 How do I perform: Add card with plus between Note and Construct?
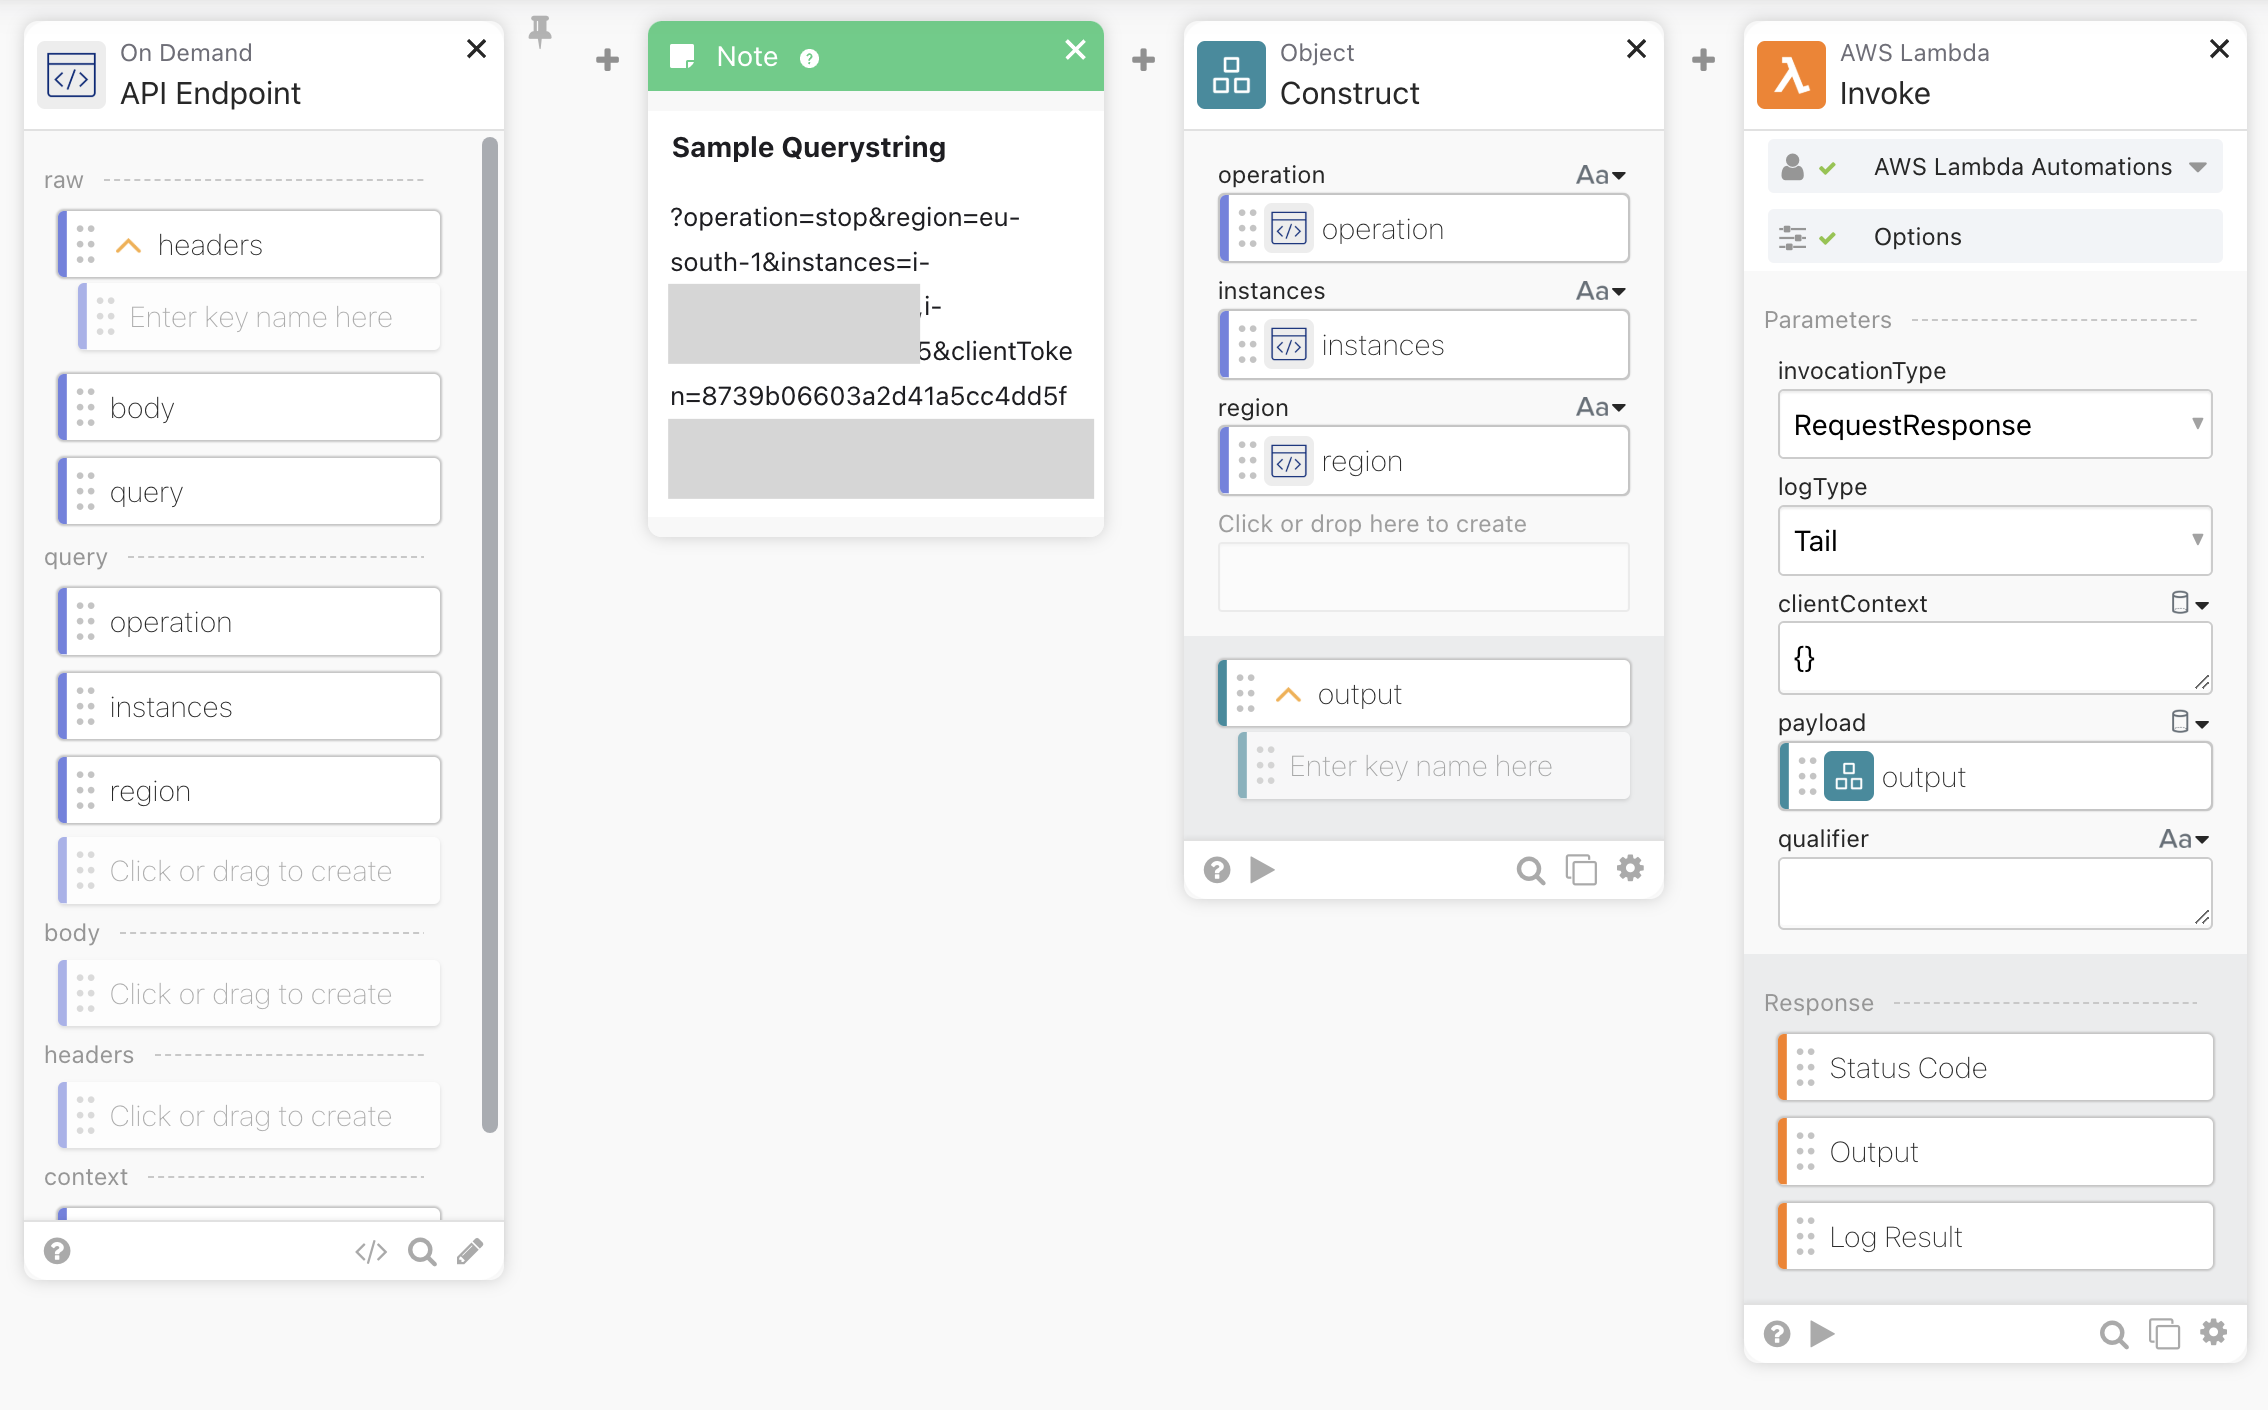click(1143, 60)
